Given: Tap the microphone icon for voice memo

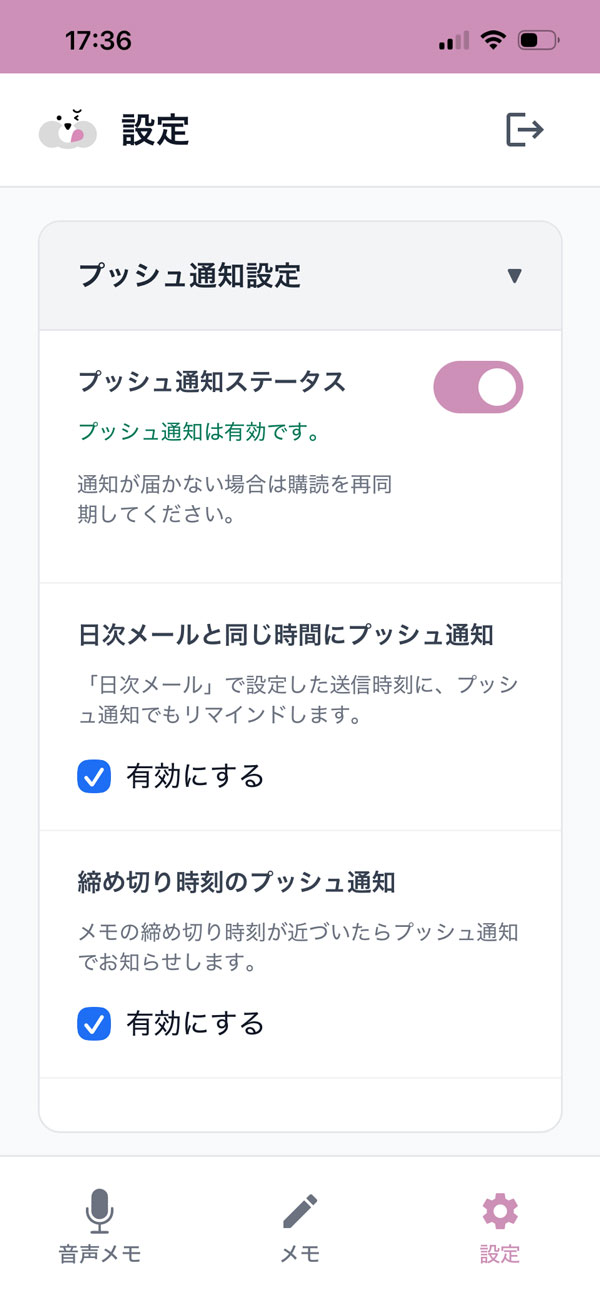Looking at the screenshot, I should pyautogui.click(x=99, y=1211).
